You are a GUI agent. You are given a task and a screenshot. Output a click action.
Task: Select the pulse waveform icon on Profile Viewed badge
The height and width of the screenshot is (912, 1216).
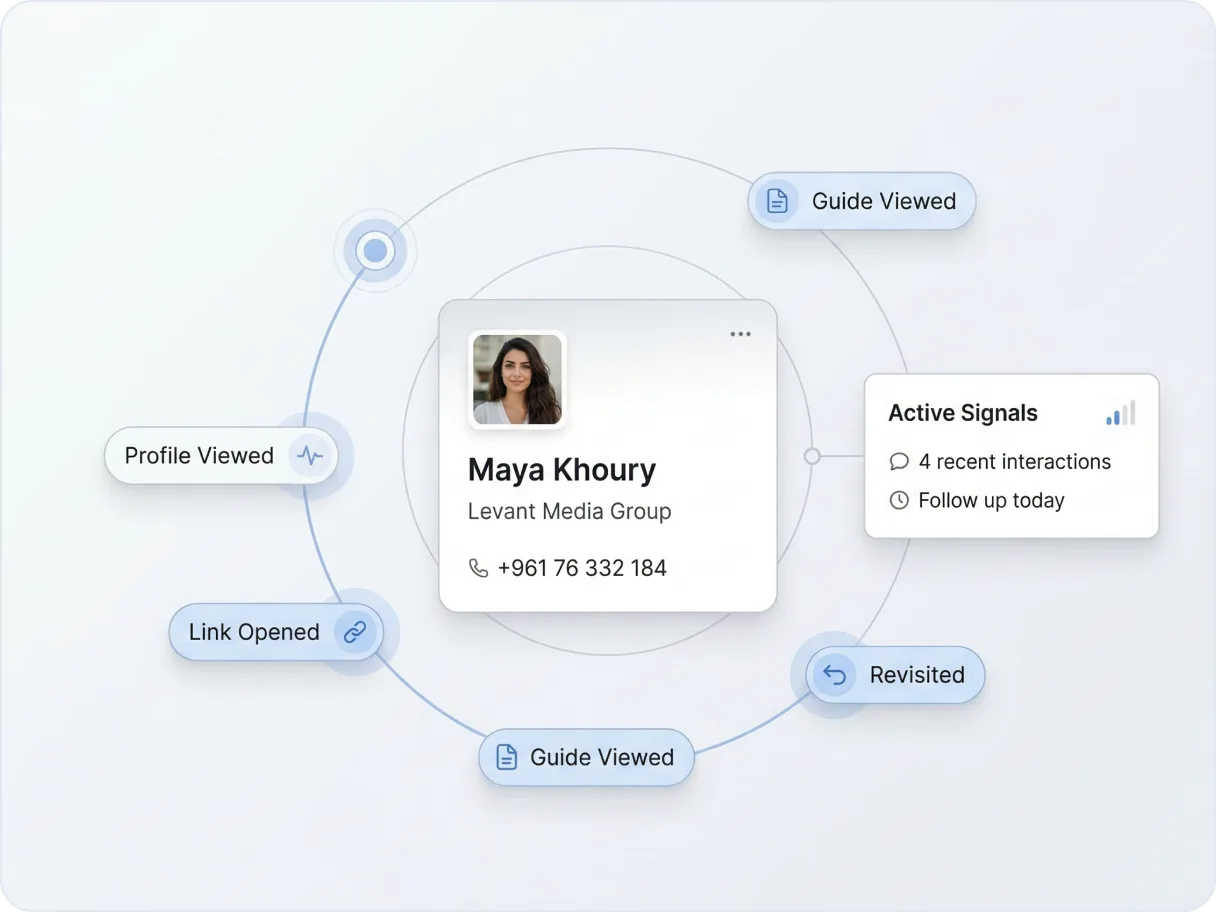tap(310, 455)
